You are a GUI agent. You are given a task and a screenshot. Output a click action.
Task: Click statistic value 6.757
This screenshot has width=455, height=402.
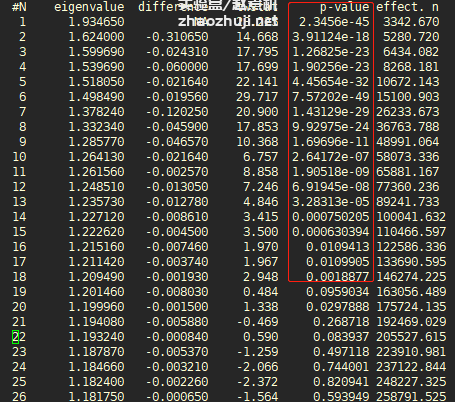(261, 157)
